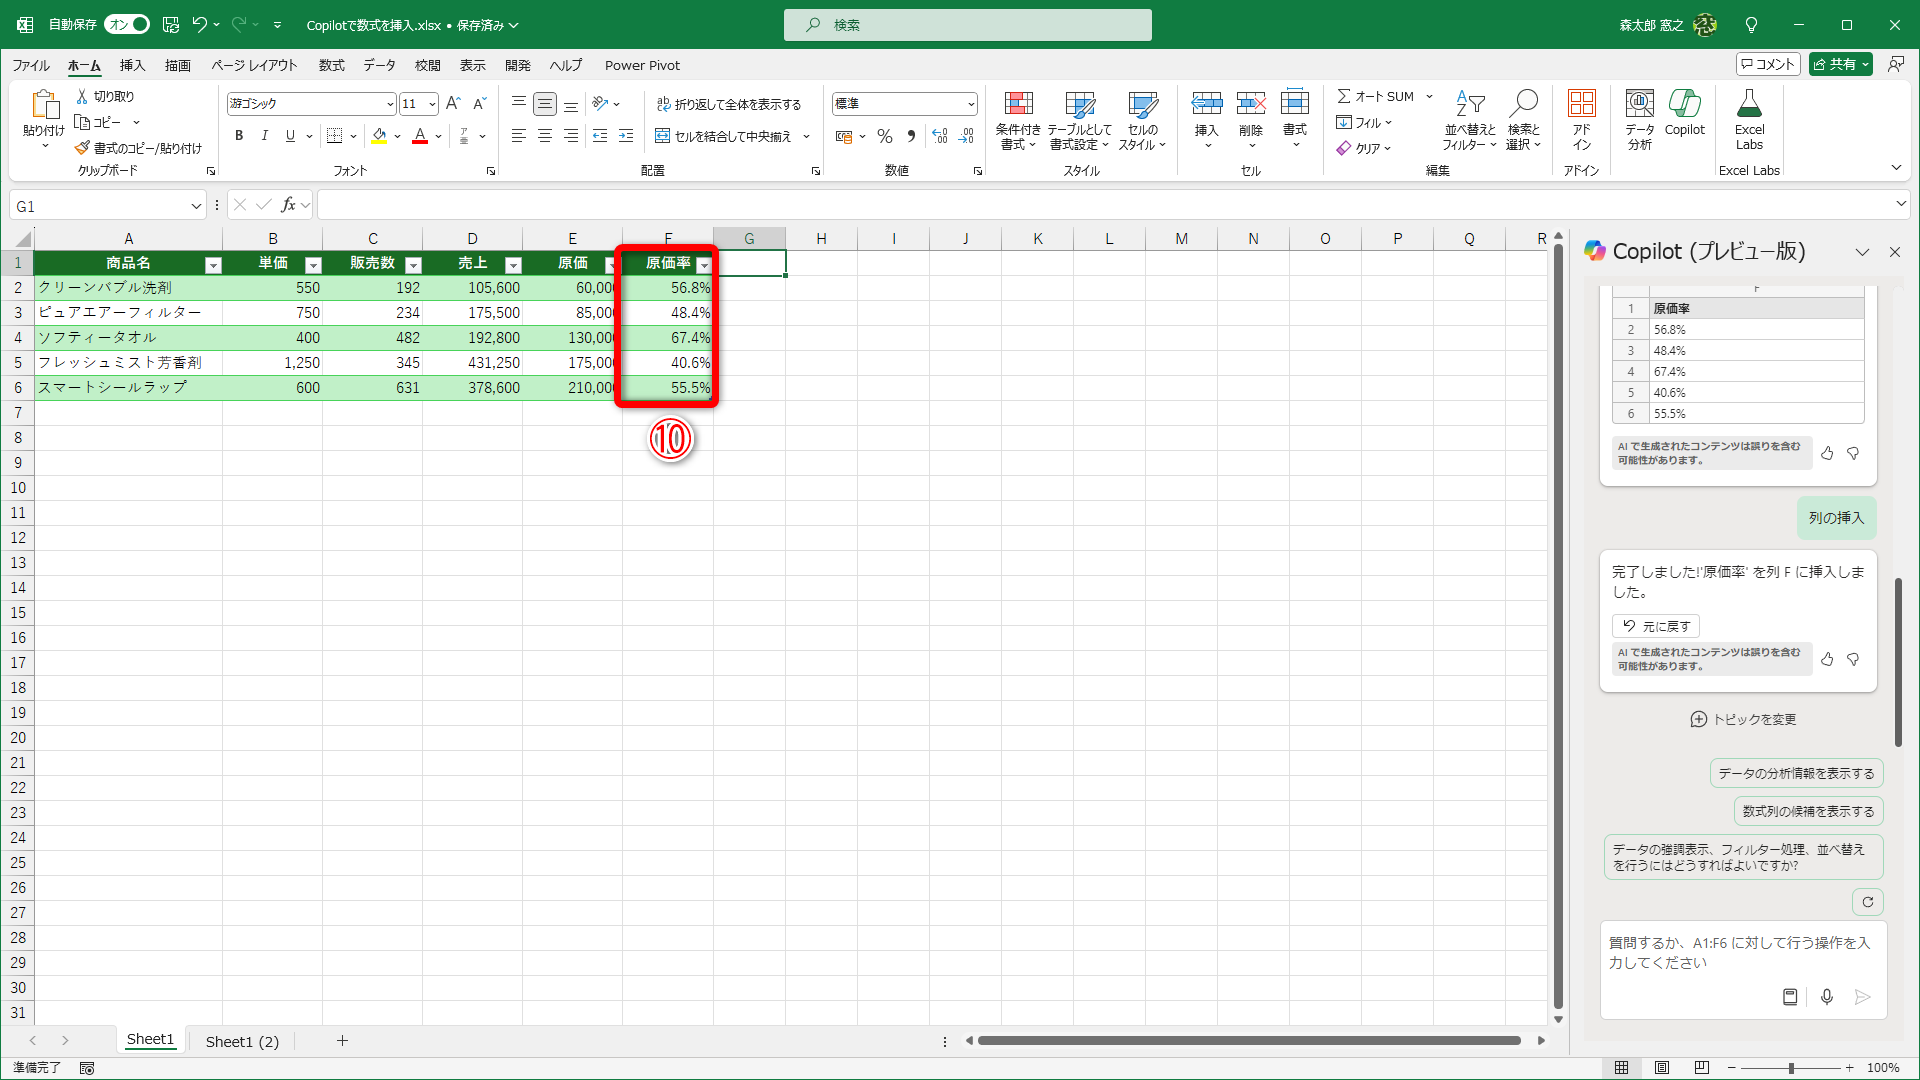Switch to Sheet1 (2) tab
1920x1080 pixels.
[242, 1041]
